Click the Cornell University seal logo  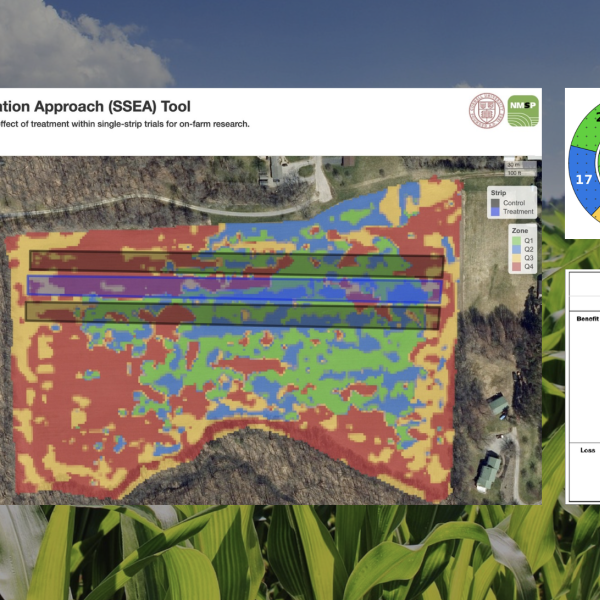tap(487, 111)
